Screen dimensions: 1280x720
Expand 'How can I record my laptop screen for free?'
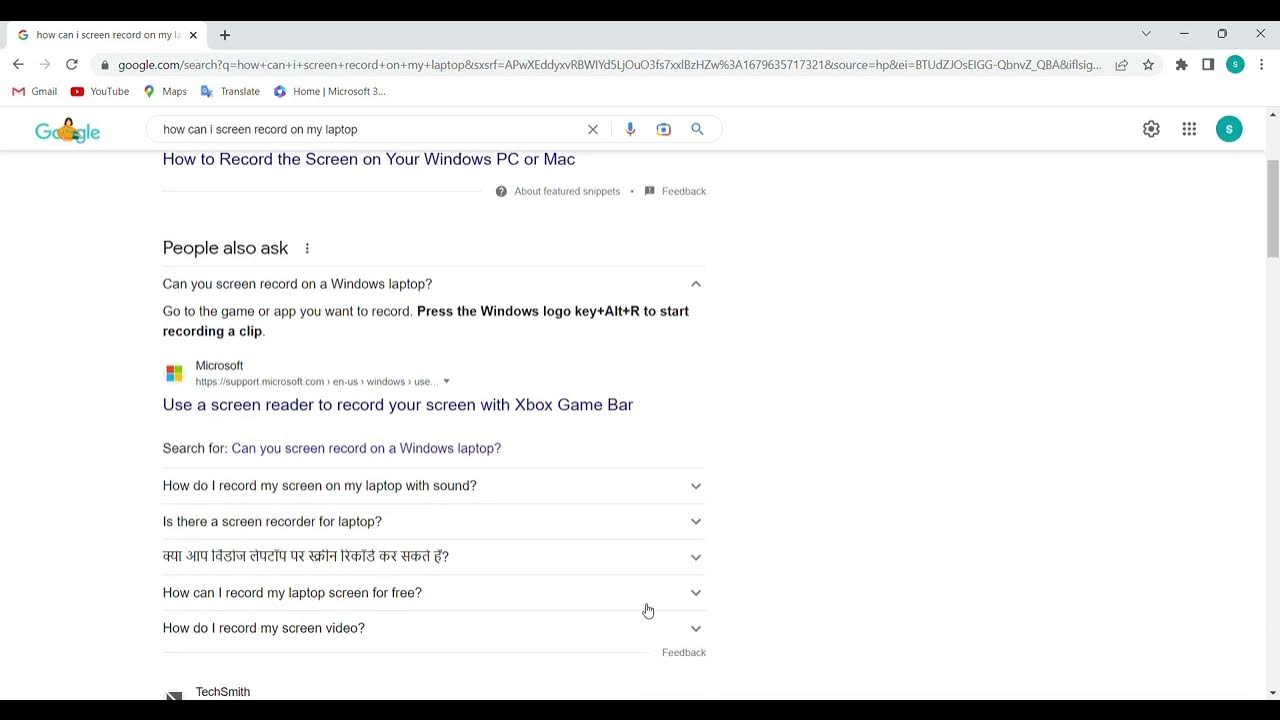click(x=433, y=593)
